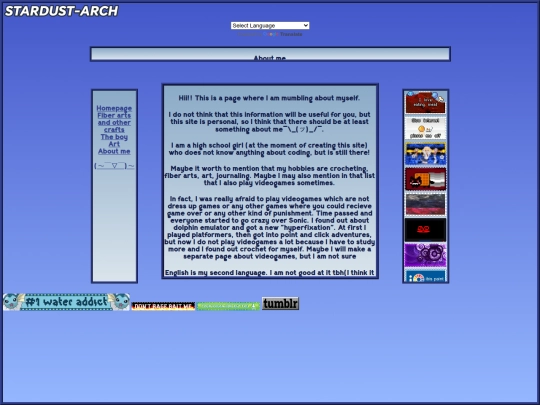The image size is (540, 405).
Task: Click the paragraph starting 'Maybe it worth to mention'
Action: tap(270, 176)
